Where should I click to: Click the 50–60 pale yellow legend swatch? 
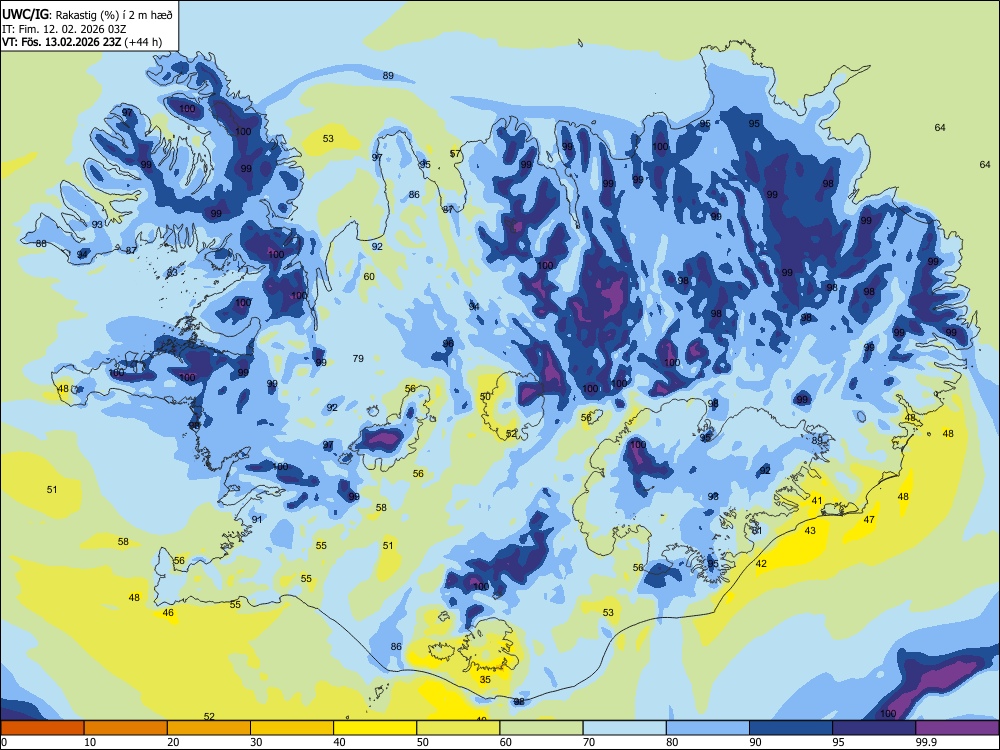[x=458, y=728]
